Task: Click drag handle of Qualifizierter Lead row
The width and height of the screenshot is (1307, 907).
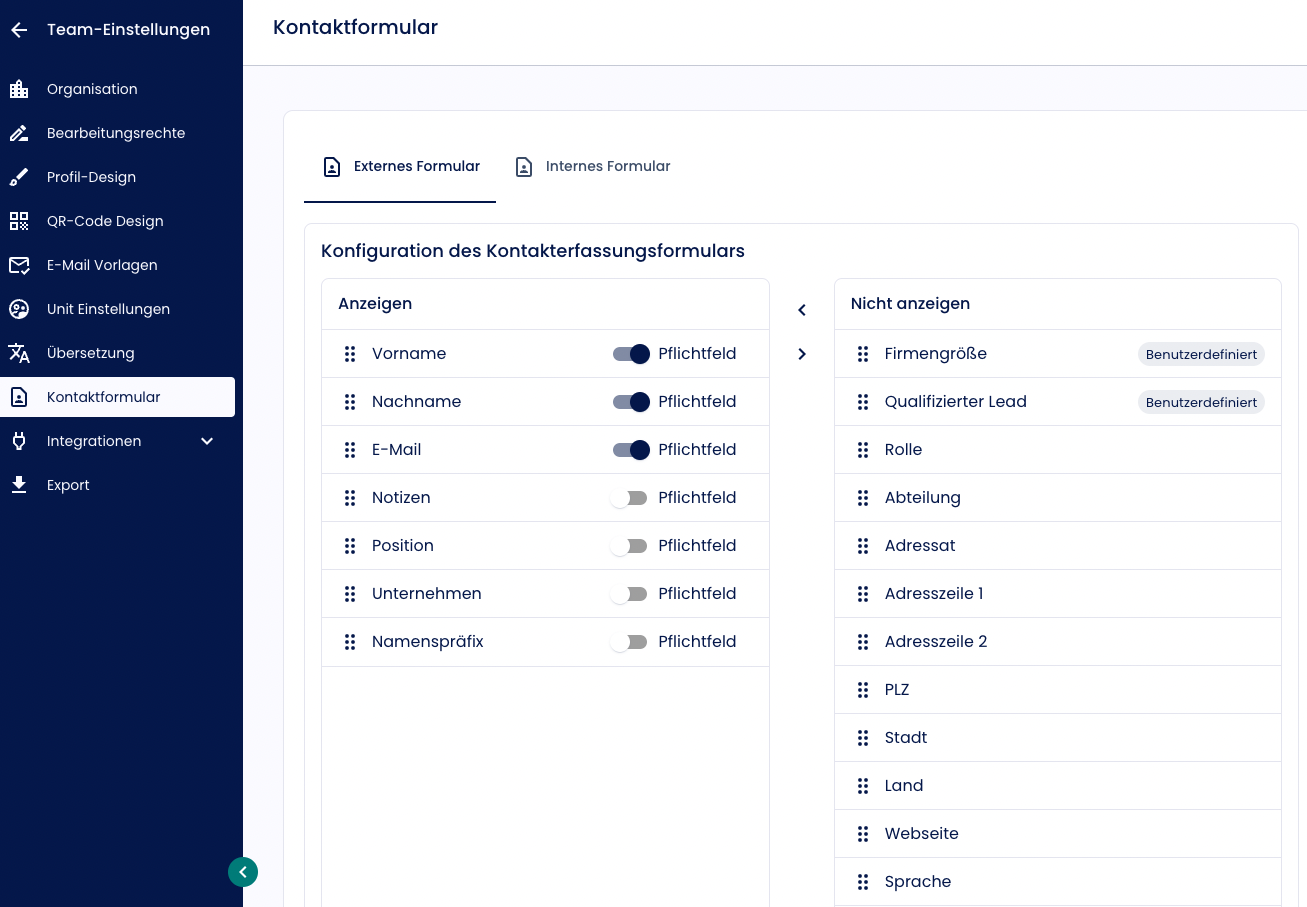Action: click(863, 402)
